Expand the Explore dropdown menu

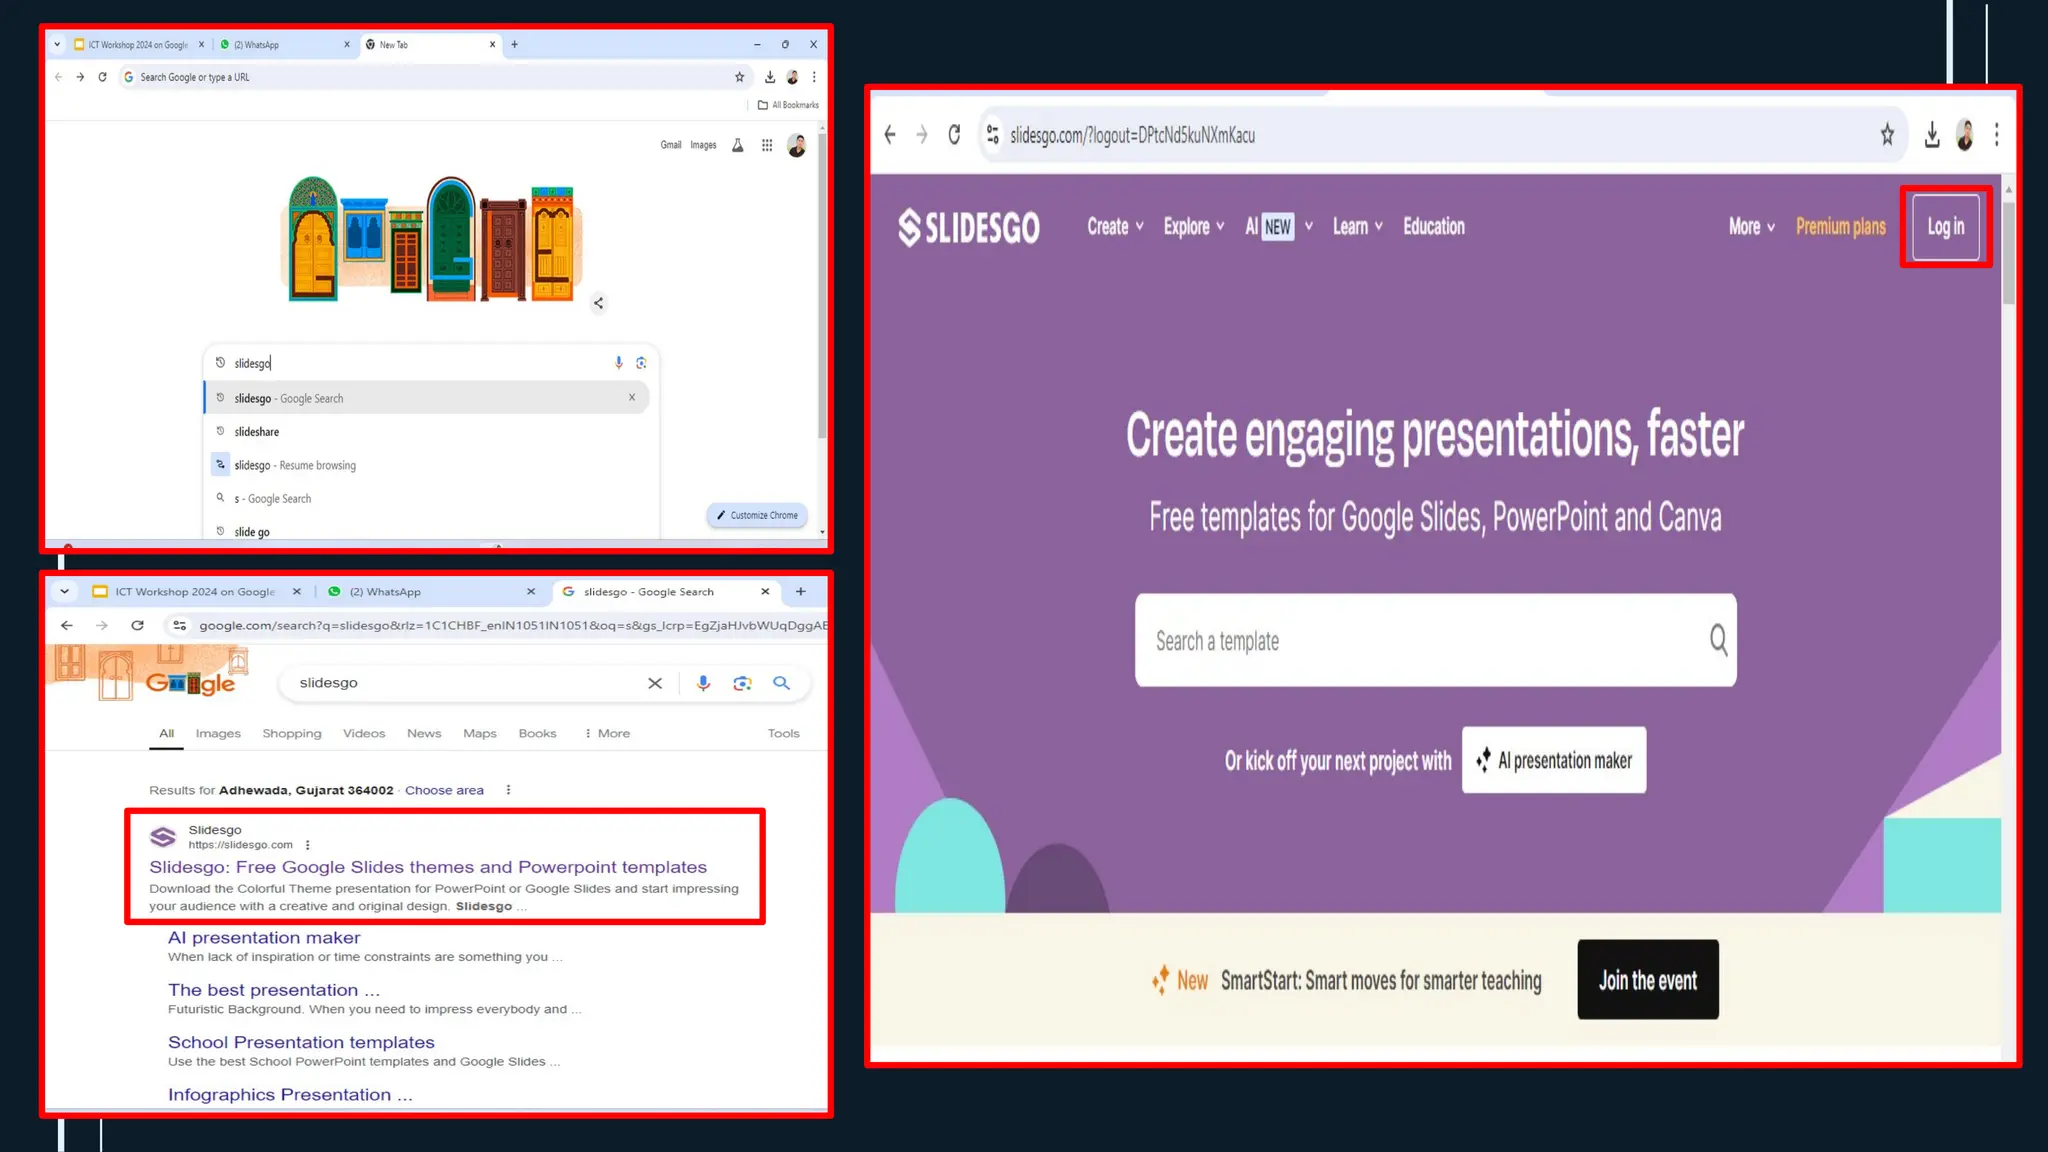coord(1193,227)
